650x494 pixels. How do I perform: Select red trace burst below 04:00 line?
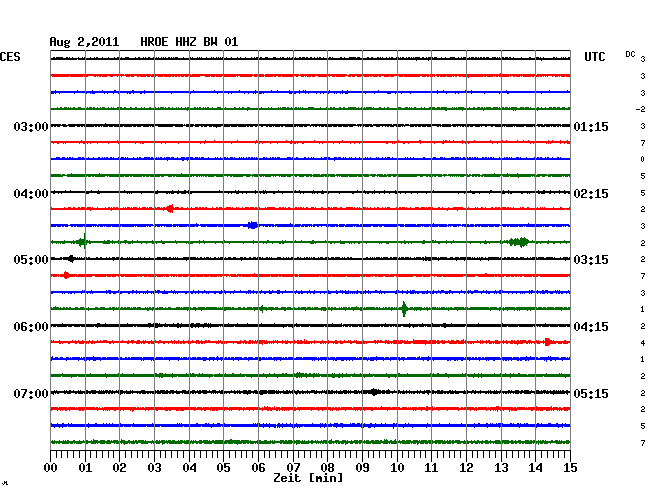coord(169,208)
